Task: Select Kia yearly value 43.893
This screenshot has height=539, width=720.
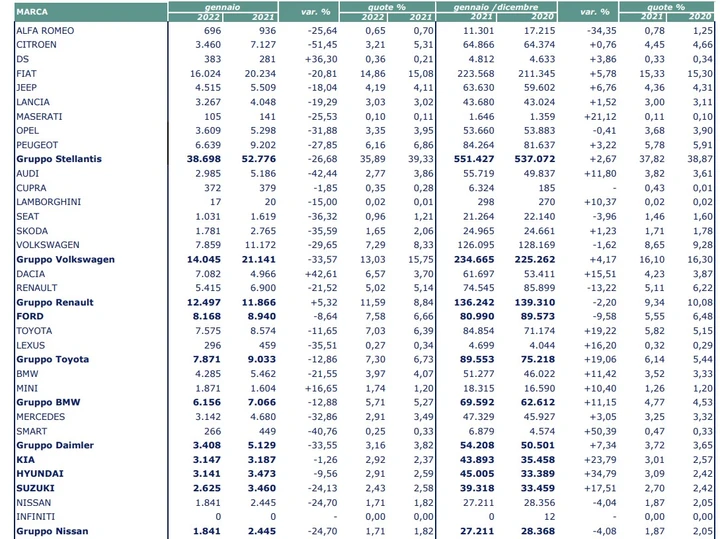Action: [x=477, y=460]
